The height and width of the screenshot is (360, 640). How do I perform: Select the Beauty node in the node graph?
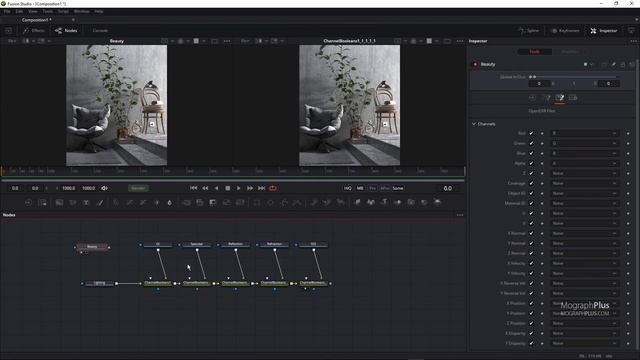pos(92,247)
